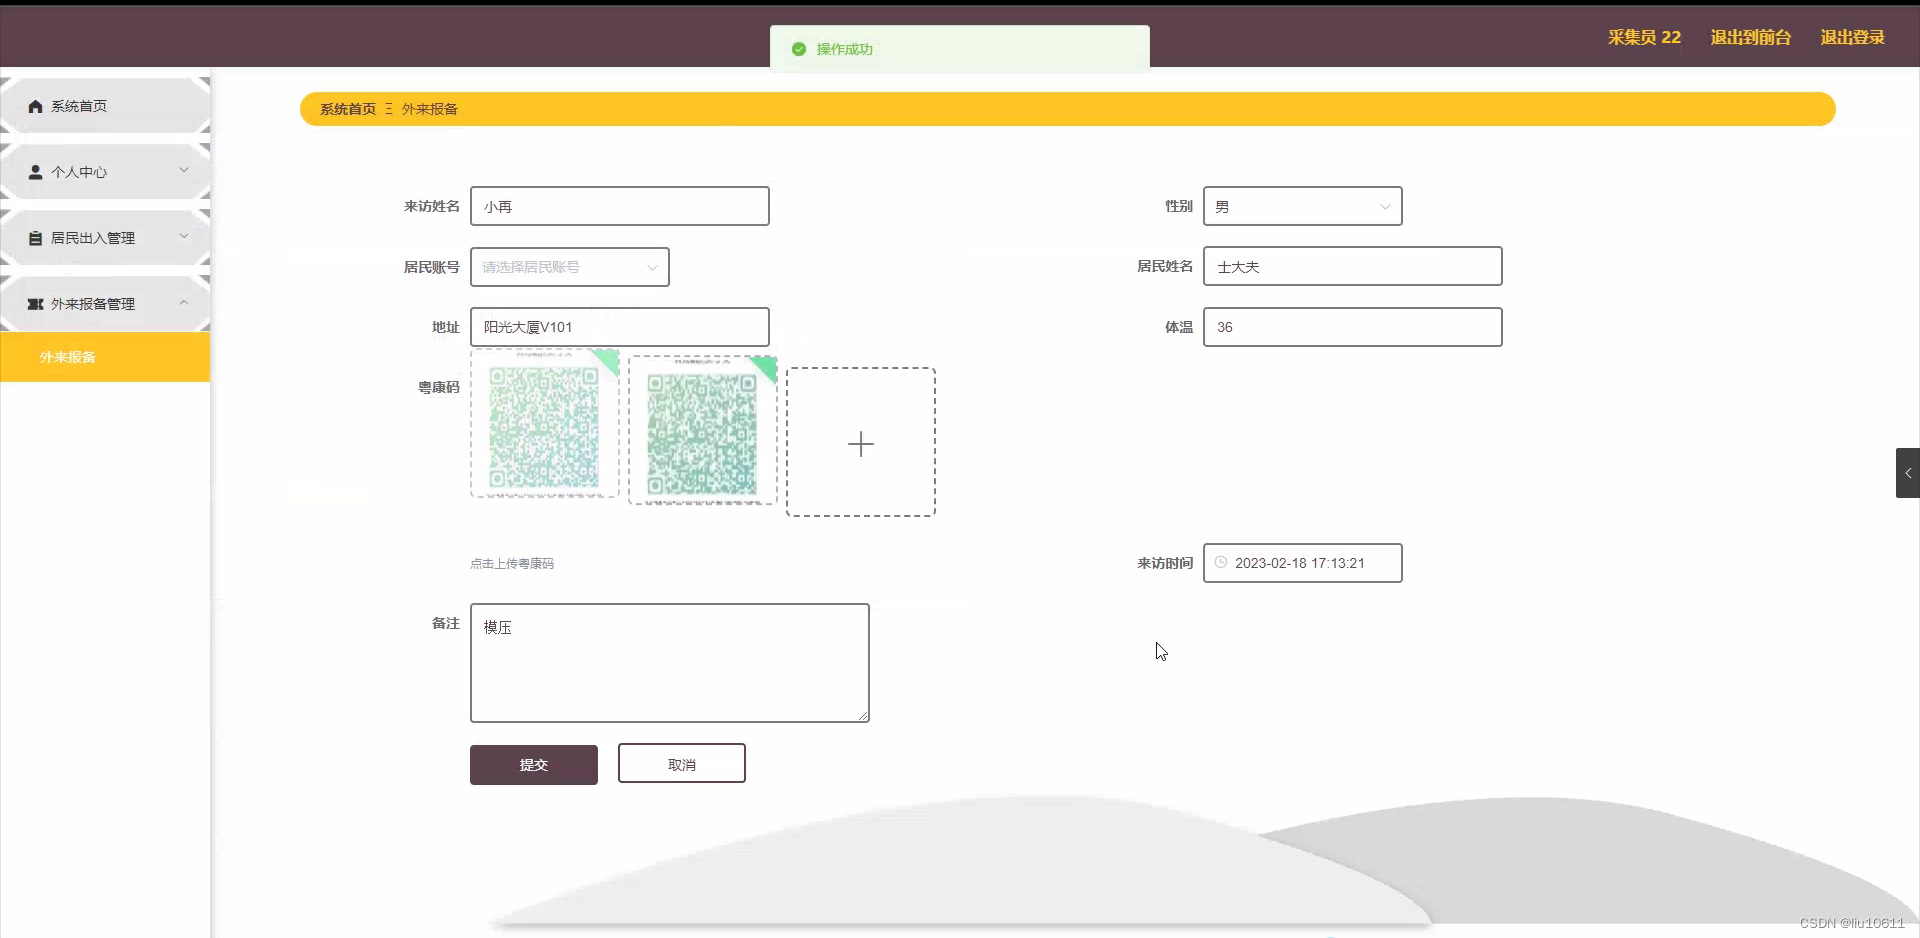Click the 点击上传粤康码 hint text
1920x938 pixels.
(512, 564)
